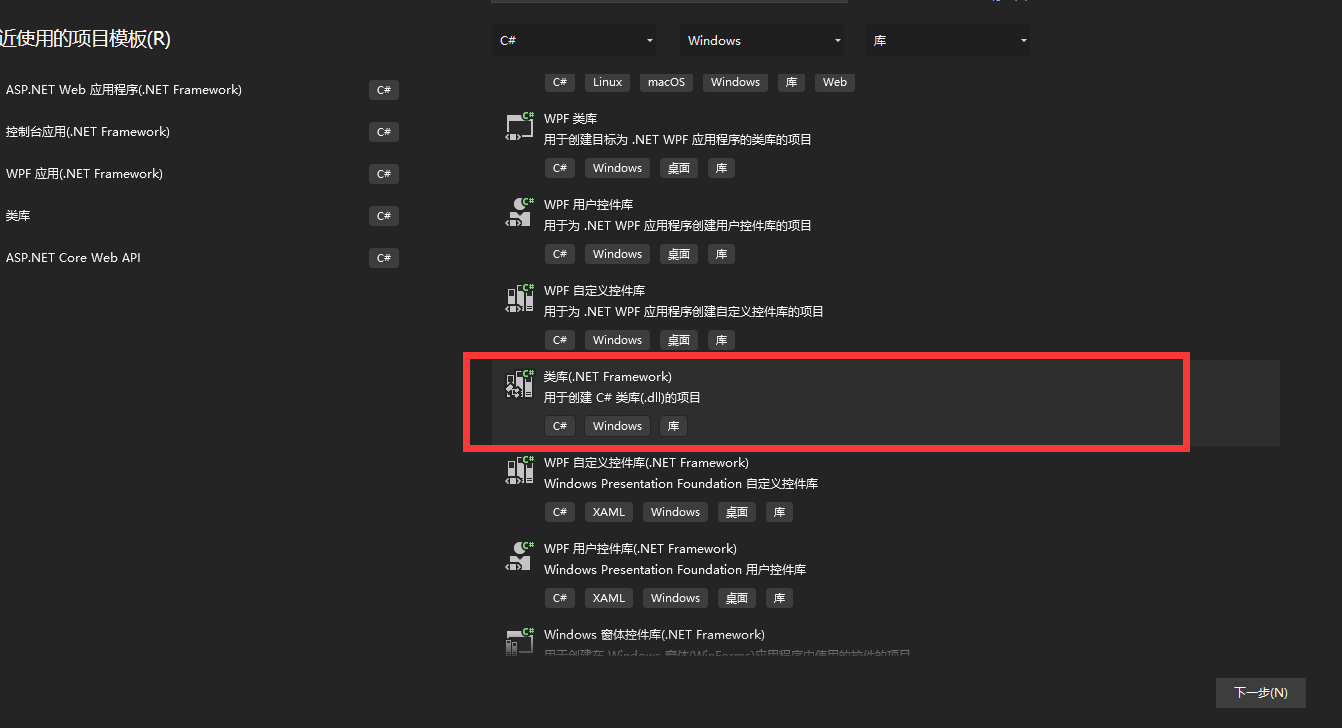Click the macOS tag in the top row
This screenshot has width=1342, height=728.
(x=666, y=82)
